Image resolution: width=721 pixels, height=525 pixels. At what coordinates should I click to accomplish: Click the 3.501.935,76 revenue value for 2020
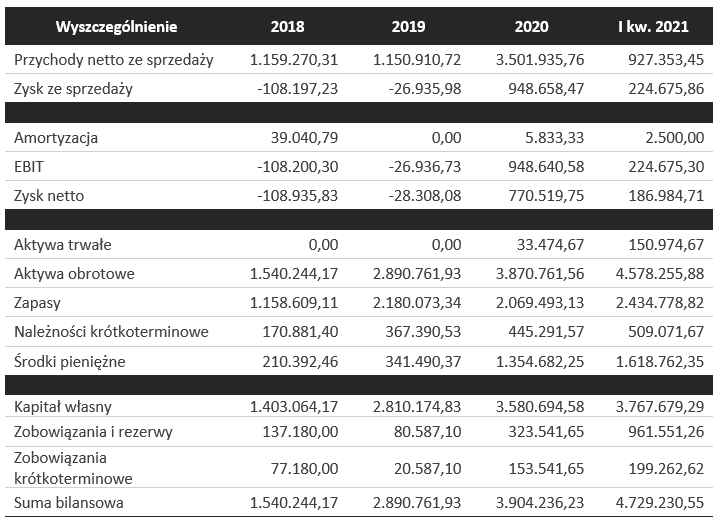point(538,60)
